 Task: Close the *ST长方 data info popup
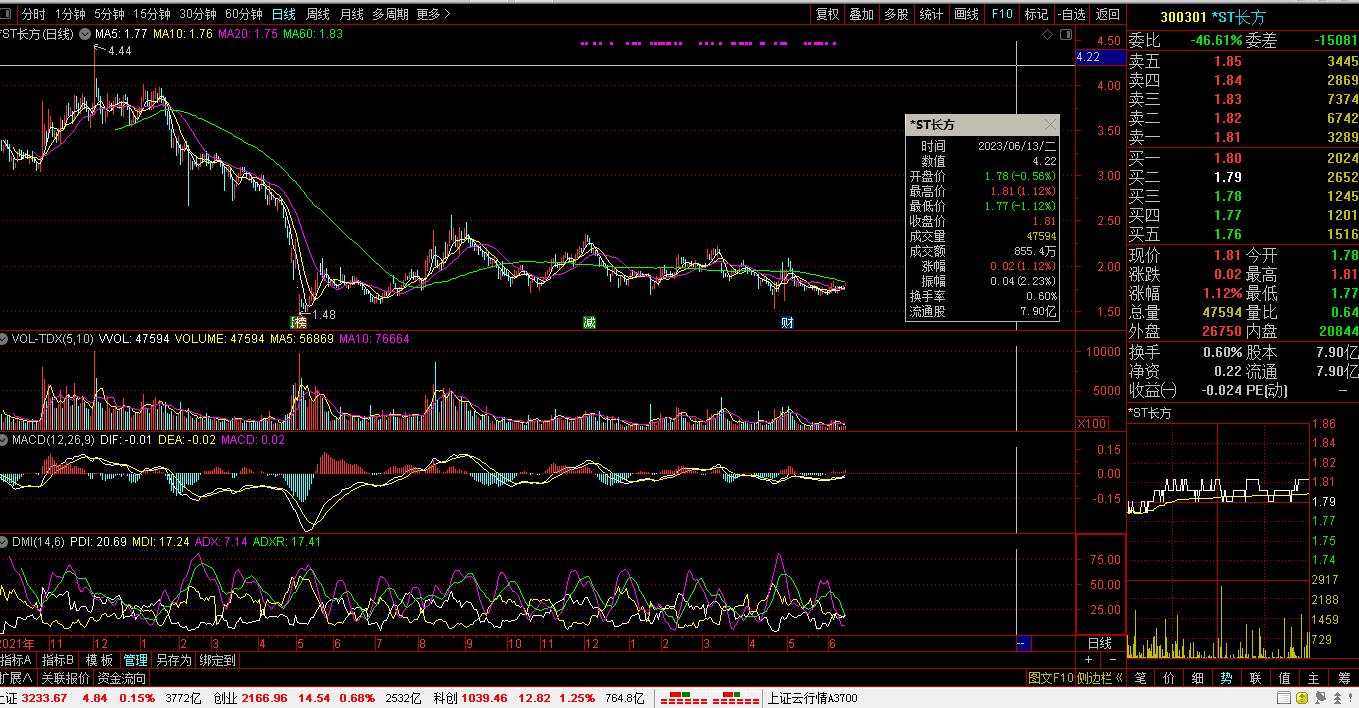tap(1049, 125)
